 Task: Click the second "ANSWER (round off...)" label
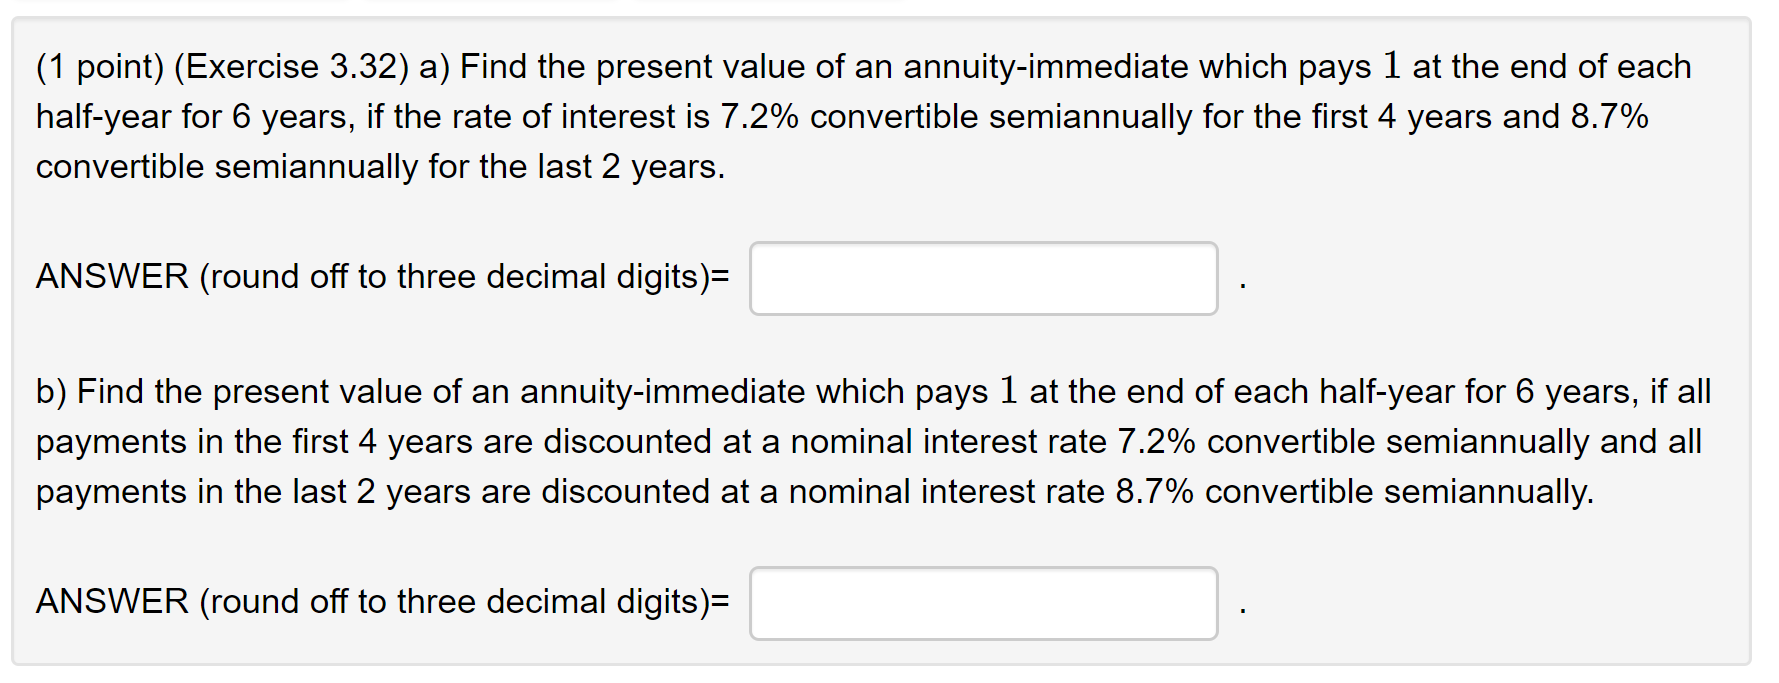383,602
